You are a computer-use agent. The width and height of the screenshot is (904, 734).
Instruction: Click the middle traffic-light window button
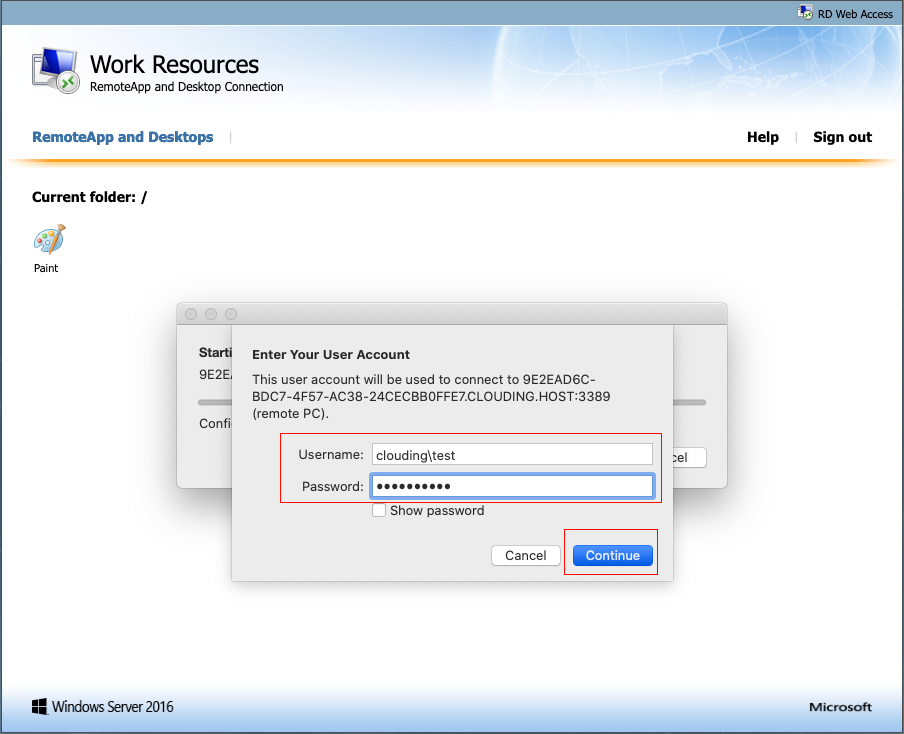tap(211, 314)
